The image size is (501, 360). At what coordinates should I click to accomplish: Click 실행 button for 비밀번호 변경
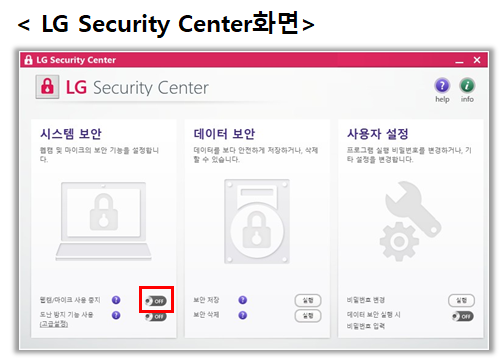pos(461,300)
